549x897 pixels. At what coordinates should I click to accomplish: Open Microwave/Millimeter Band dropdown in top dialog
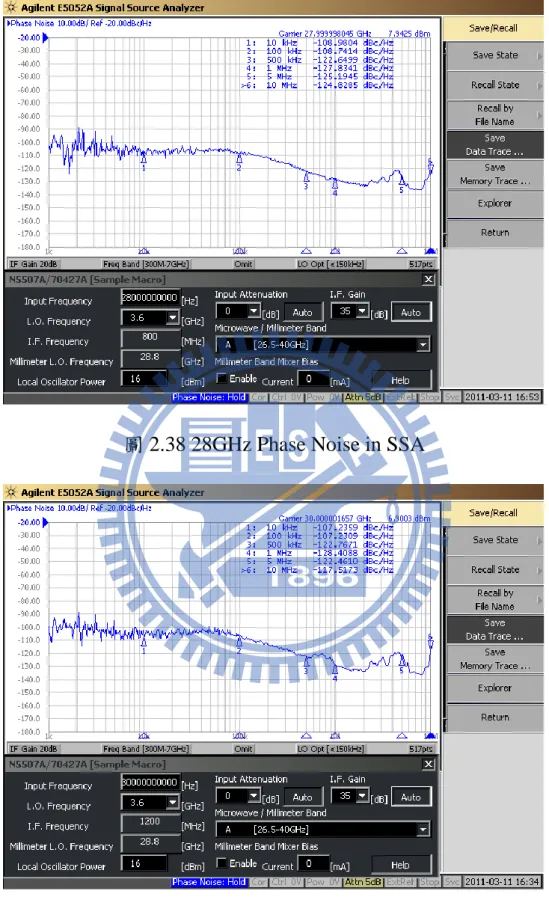[423, 344]
